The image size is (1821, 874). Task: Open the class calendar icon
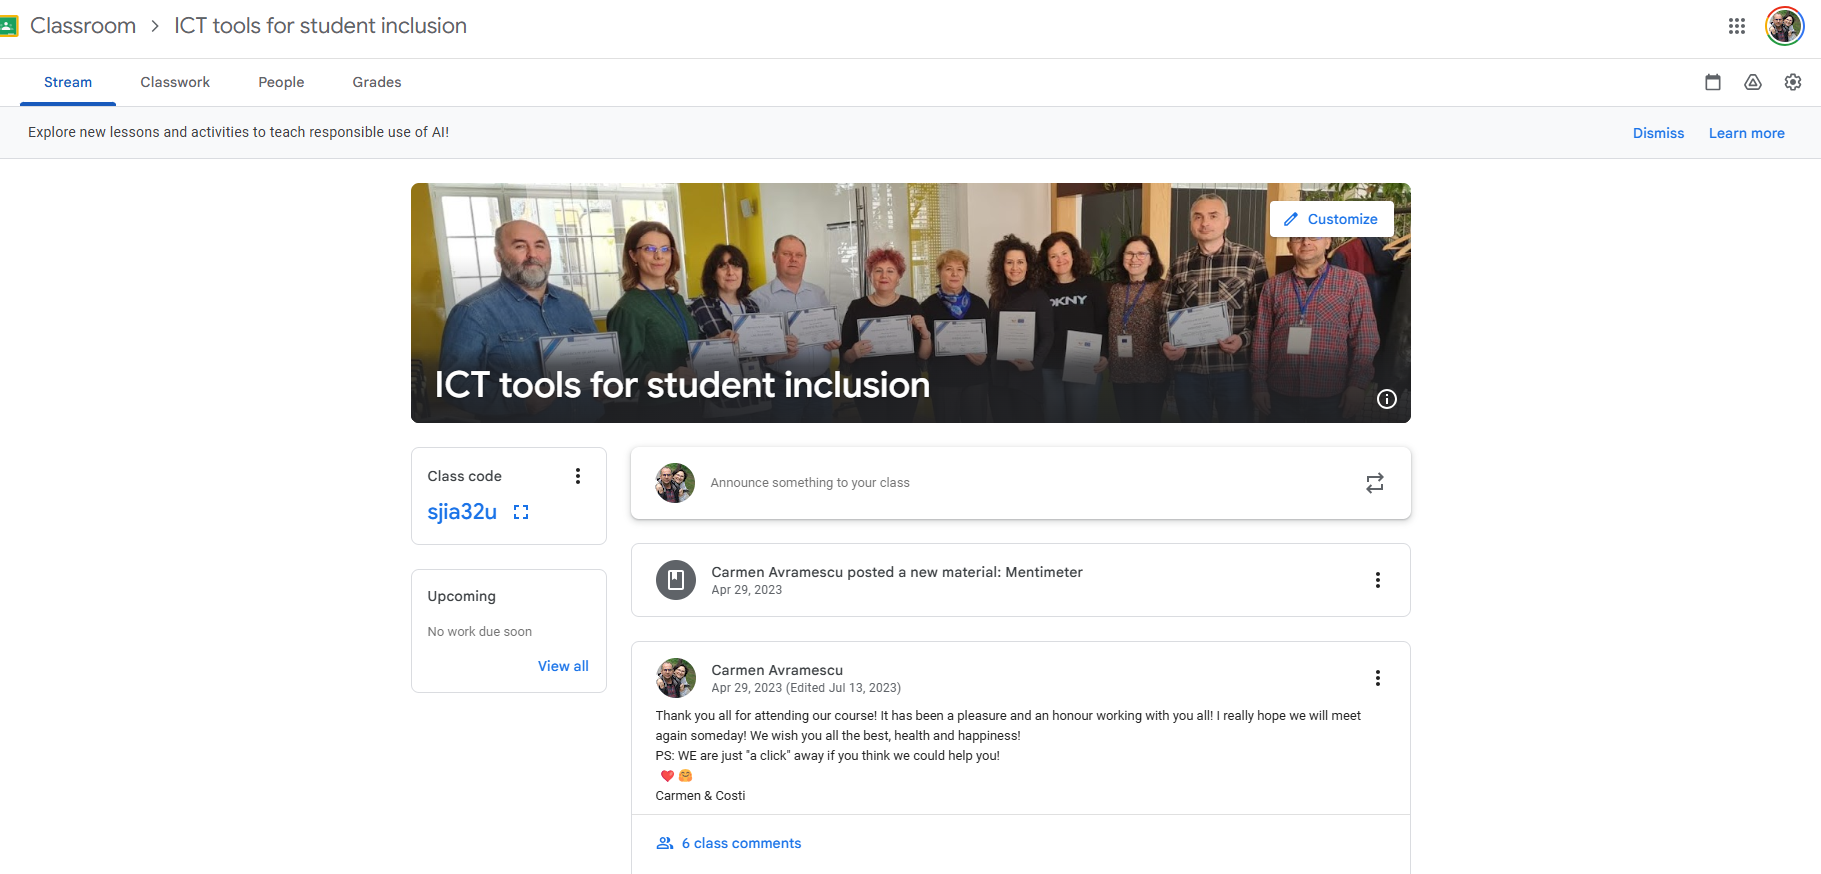1713,82
